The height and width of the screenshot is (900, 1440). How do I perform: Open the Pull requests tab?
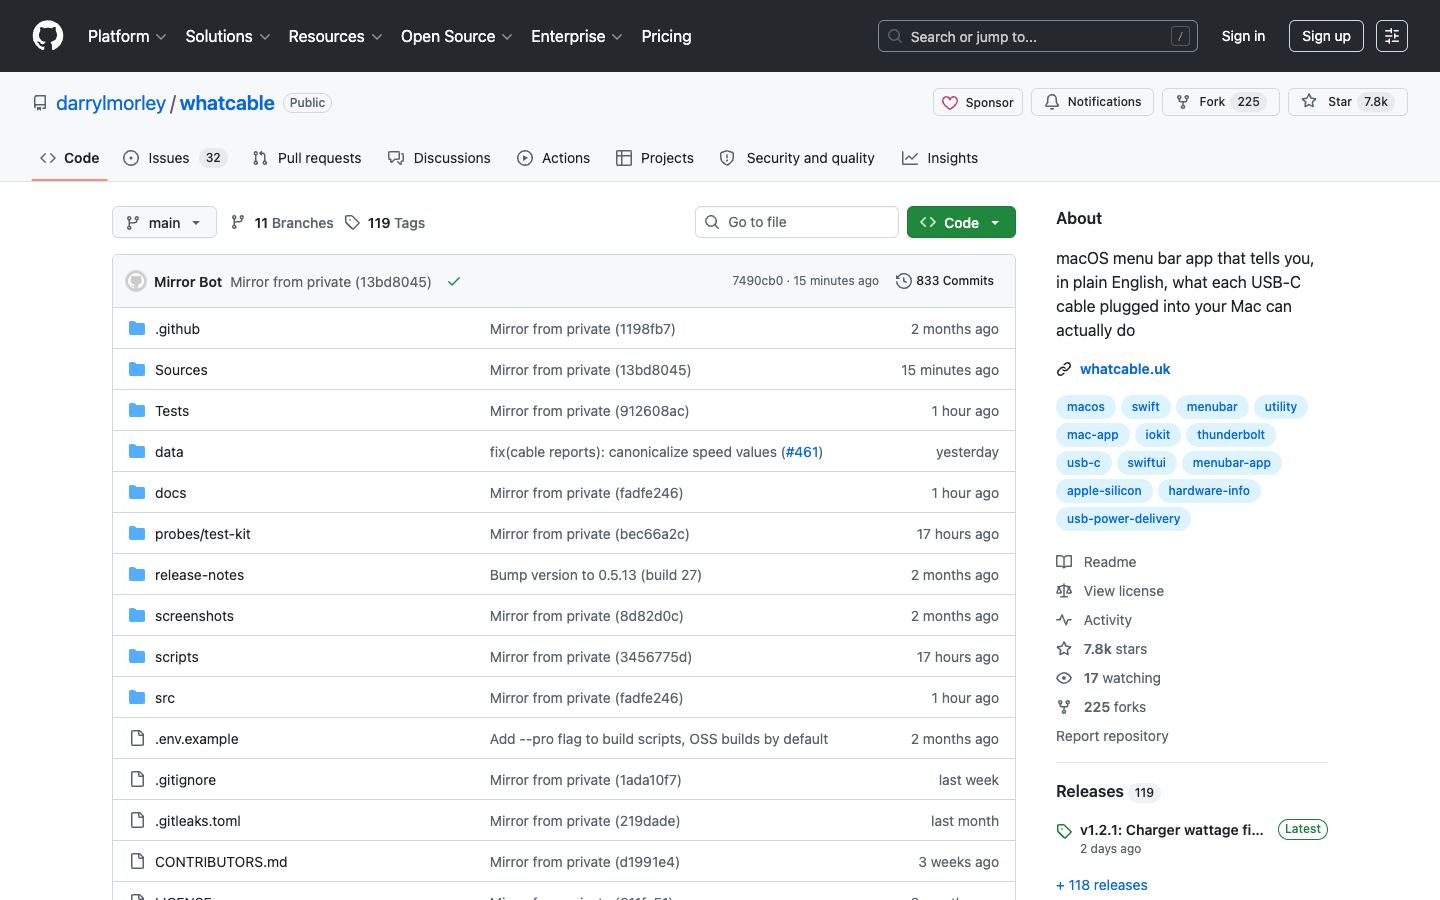point(307,158)
